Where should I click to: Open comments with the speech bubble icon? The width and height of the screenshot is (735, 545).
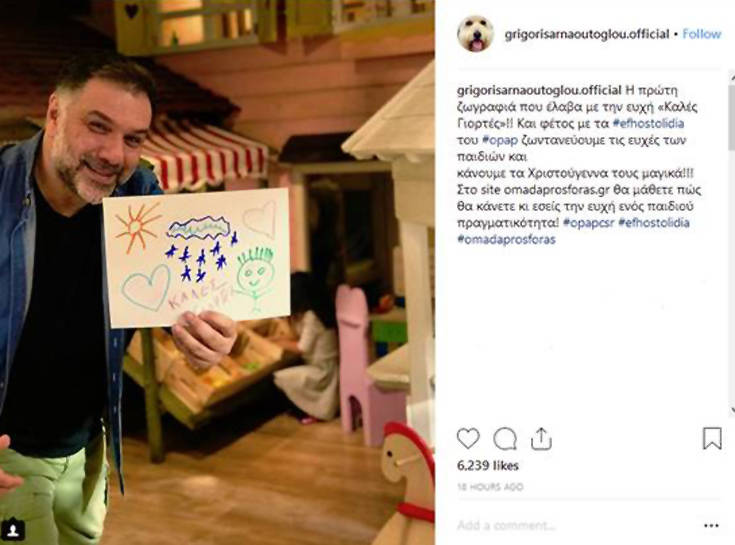click(x=505, y=439)
